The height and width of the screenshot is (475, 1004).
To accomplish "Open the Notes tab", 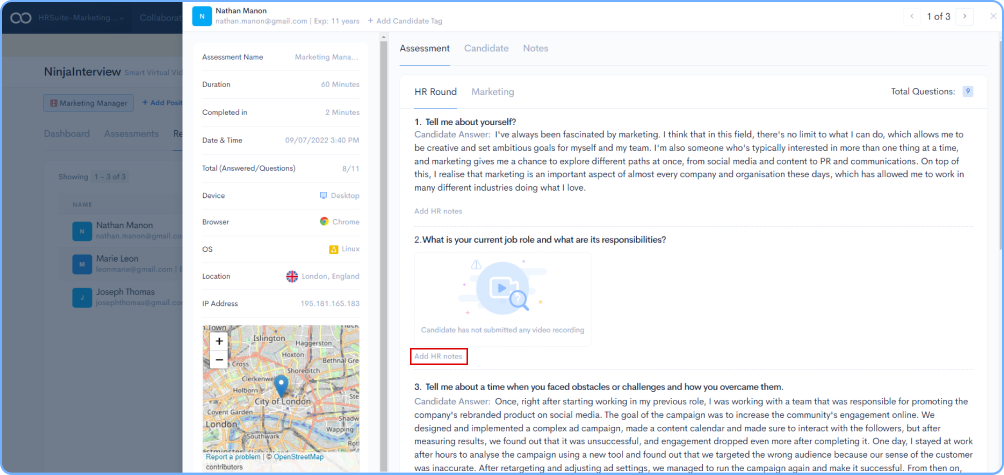I will (x=535, y=48).
